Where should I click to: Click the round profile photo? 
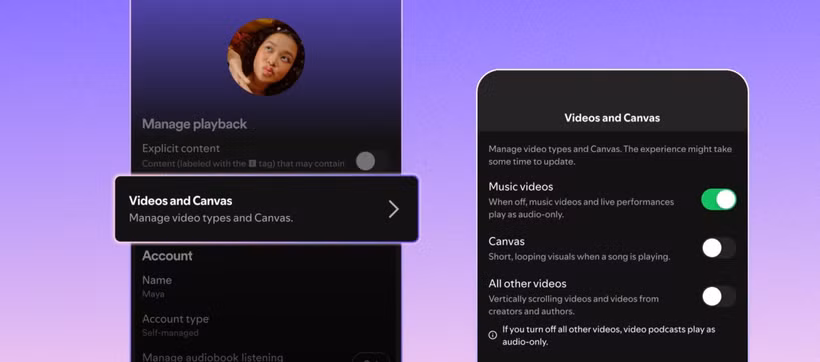pos(266,57)
